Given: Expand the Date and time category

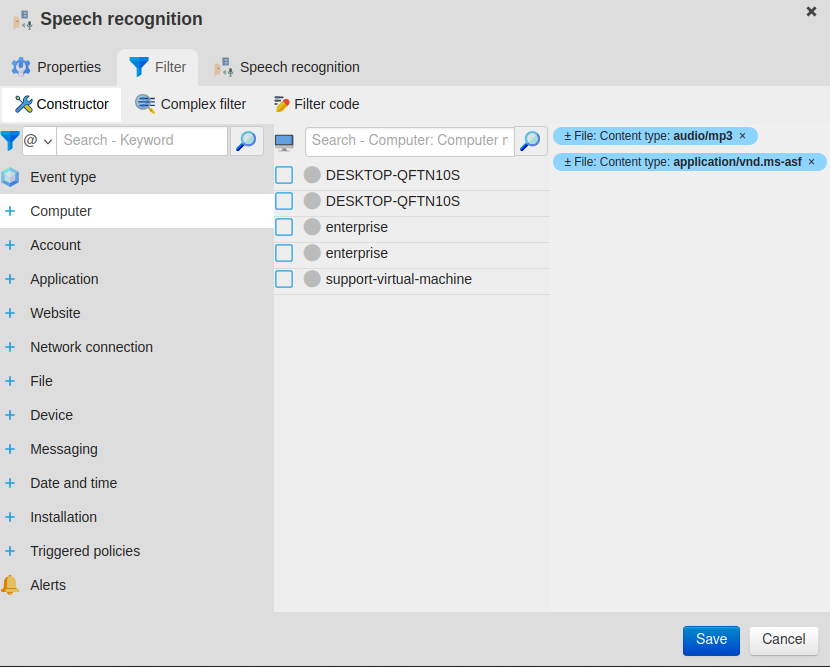Looking at the screenshot, I should [x=10, y=483].
